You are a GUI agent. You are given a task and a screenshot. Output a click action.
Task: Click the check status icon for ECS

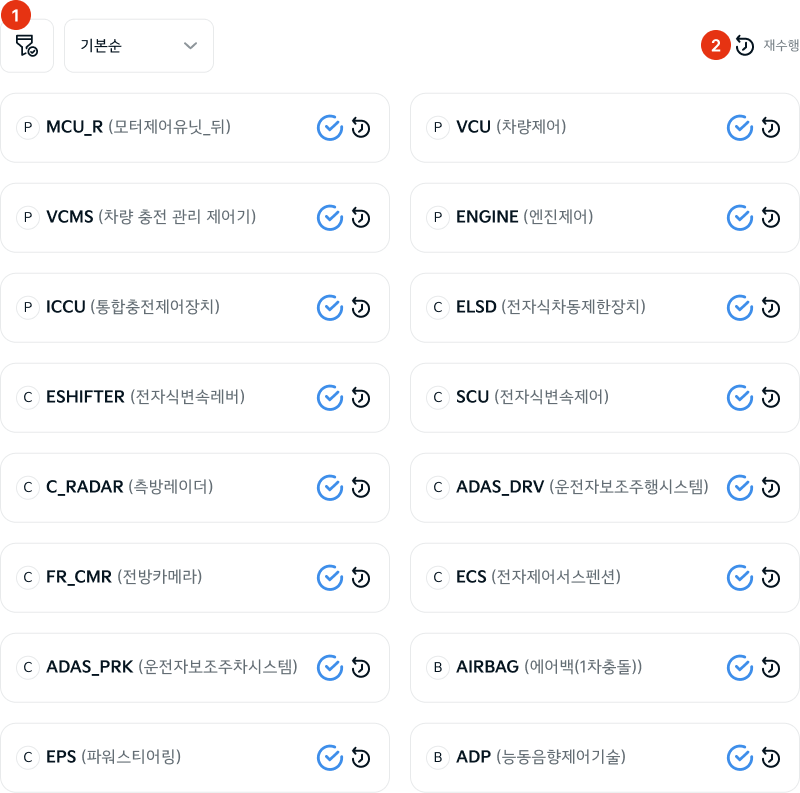740,578
